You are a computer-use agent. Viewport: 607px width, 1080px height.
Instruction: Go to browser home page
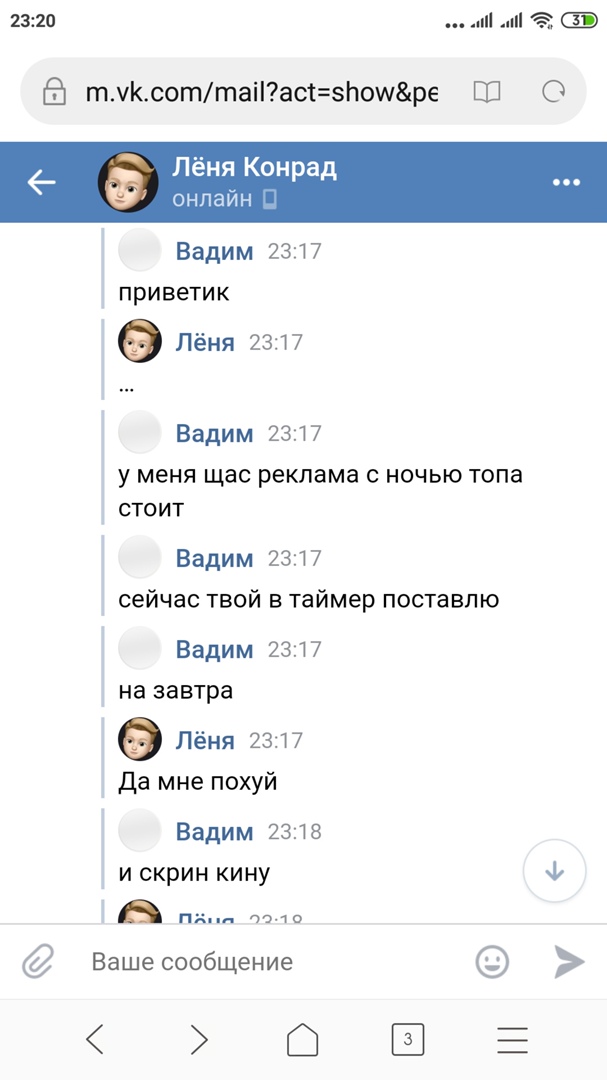tap(302, 1040)
